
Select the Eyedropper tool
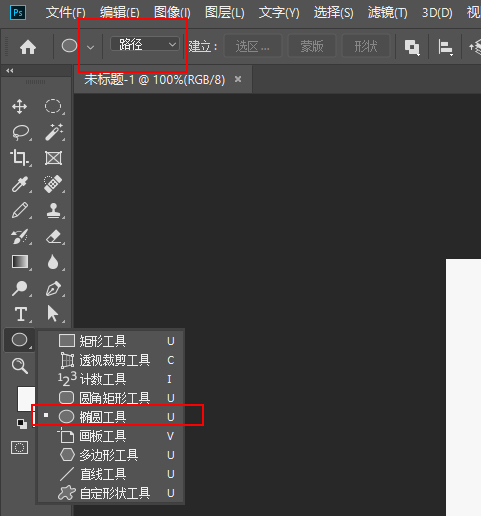[x=19, y=184]
